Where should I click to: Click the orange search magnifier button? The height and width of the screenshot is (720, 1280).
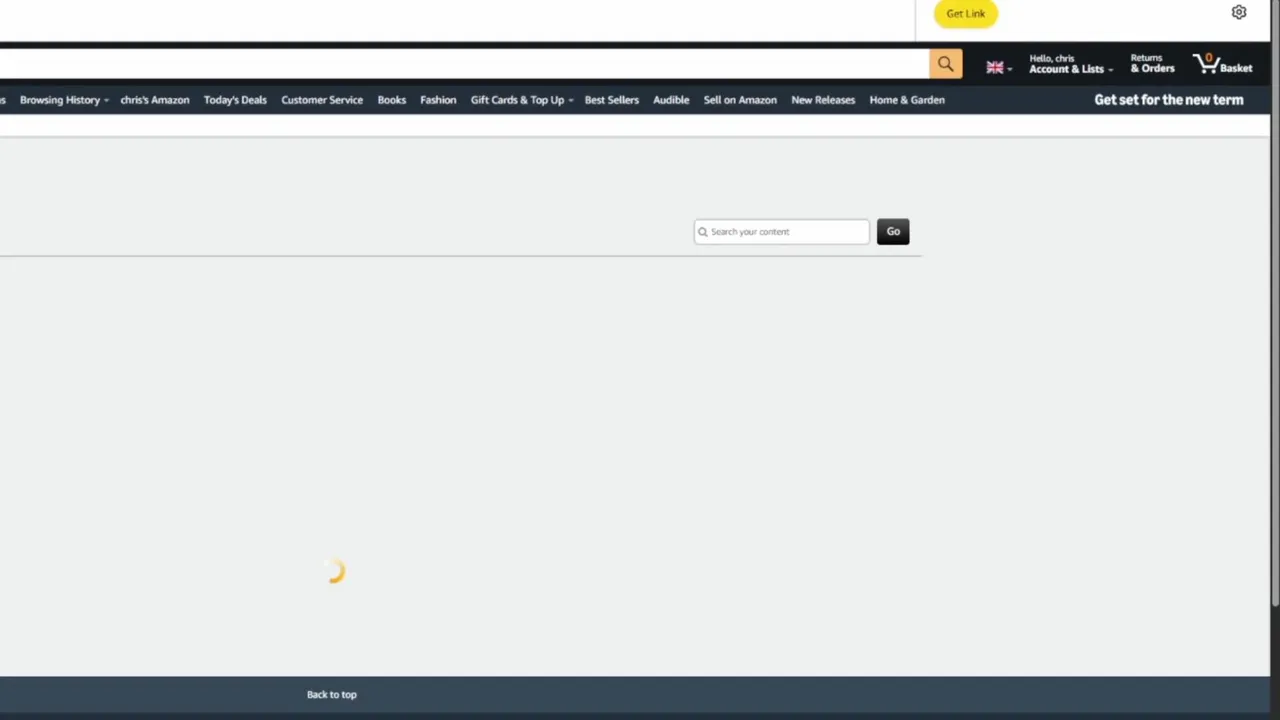click(945, 64)
